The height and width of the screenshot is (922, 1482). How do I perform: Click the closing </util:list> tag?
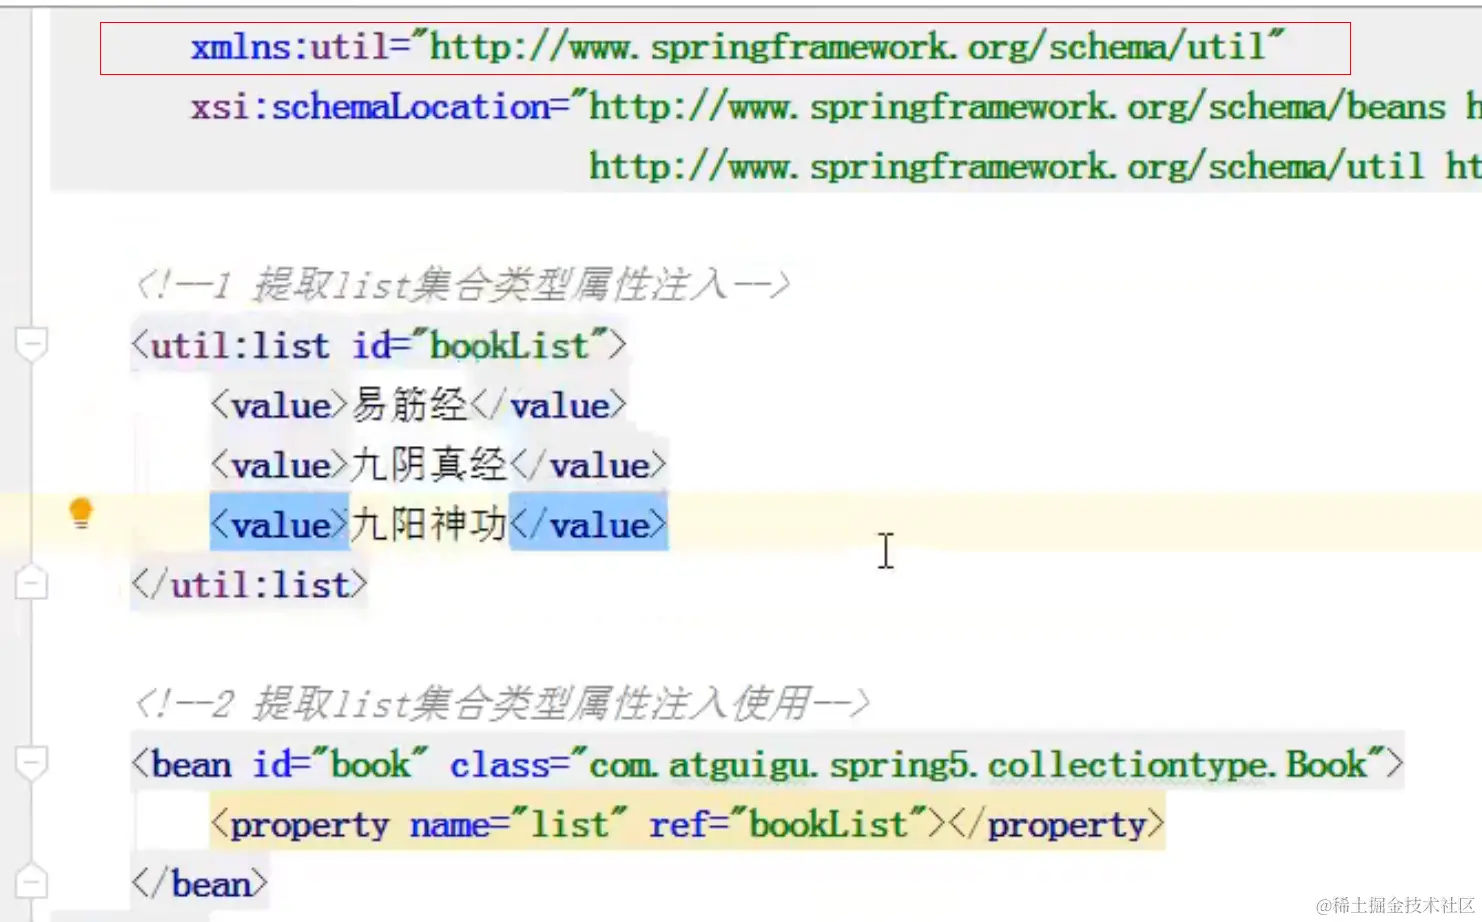[249, 584]
